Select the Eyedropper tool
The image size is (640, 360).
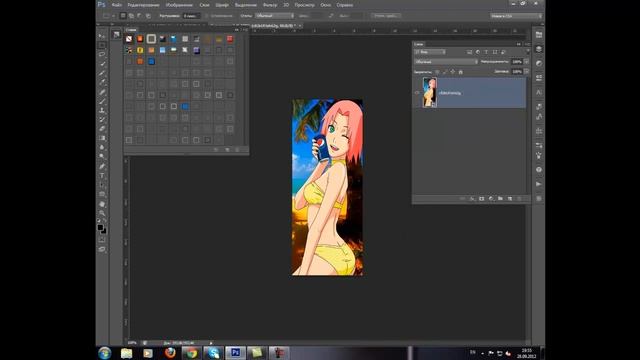pyautogui.click(x=102, y=82)
